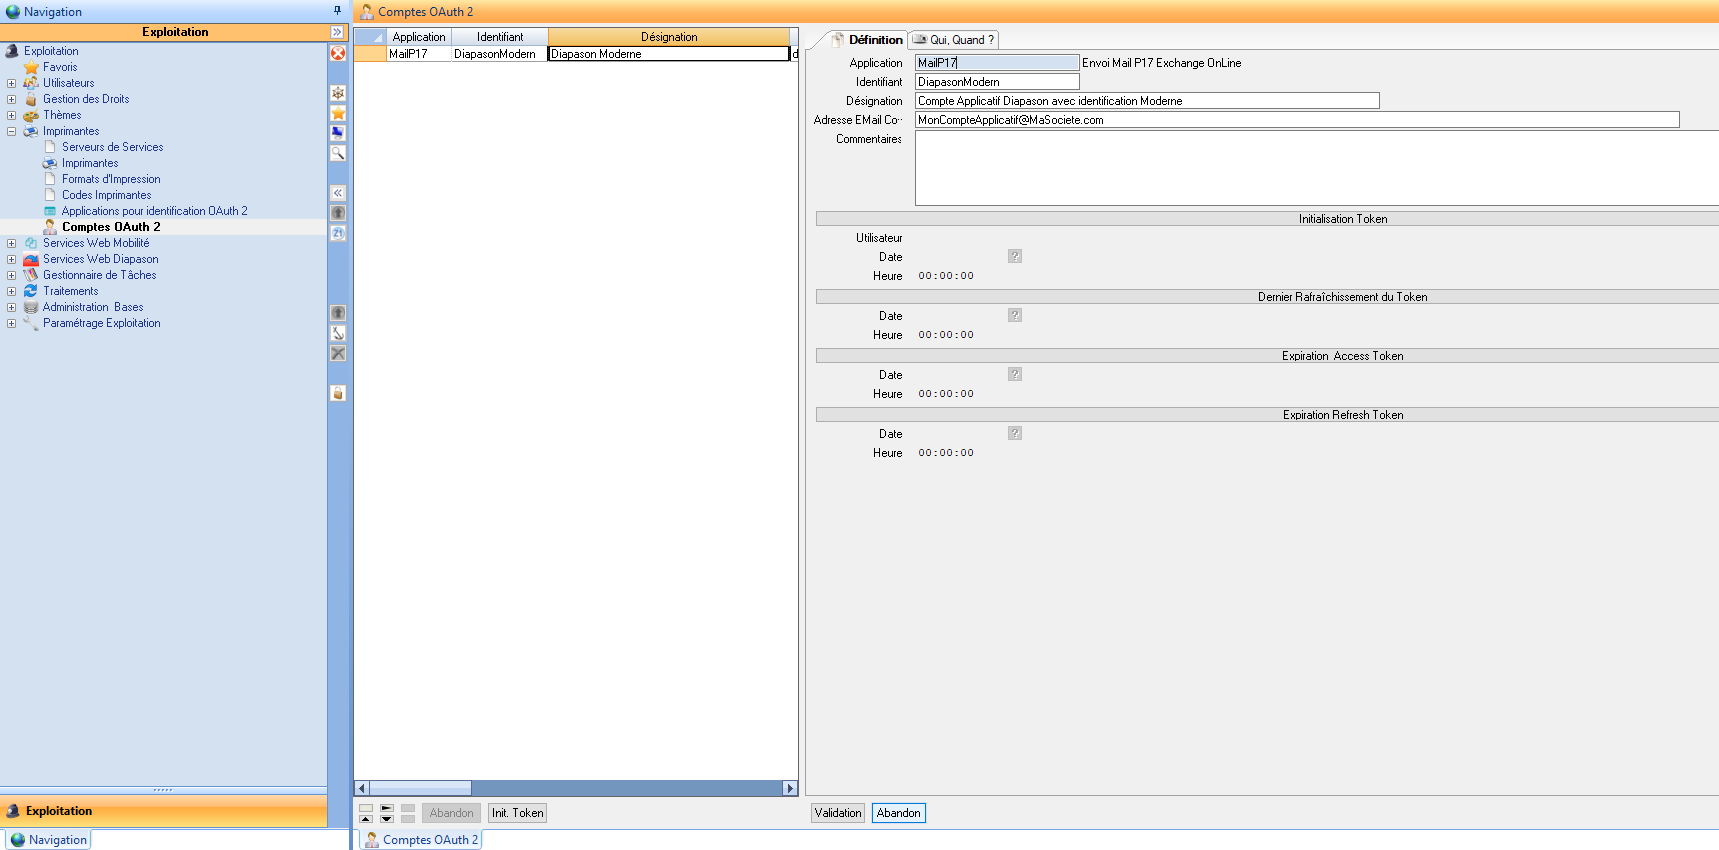Click the magnifying glass search icon
This screenshot has width=1719, height=850.
[338, 153]
